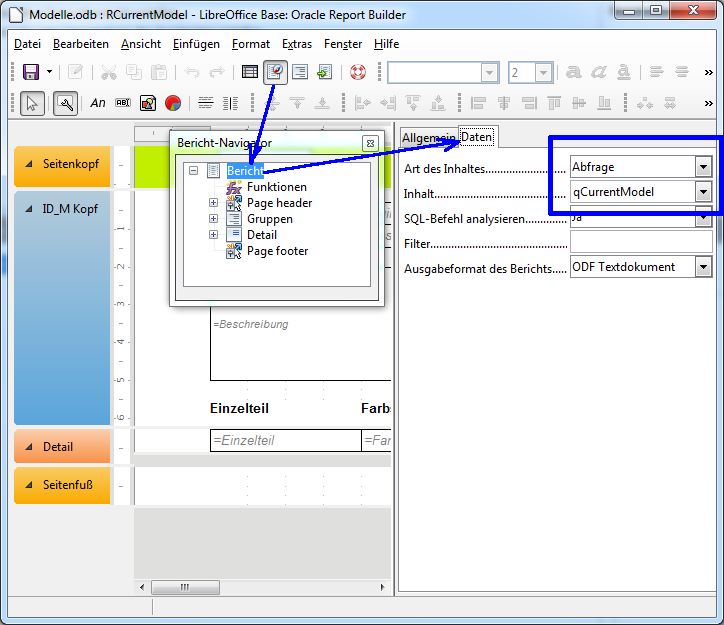Viewport: 724px width, 625px height.
Task: Click the Filter input field
Action: coord(641,242)
